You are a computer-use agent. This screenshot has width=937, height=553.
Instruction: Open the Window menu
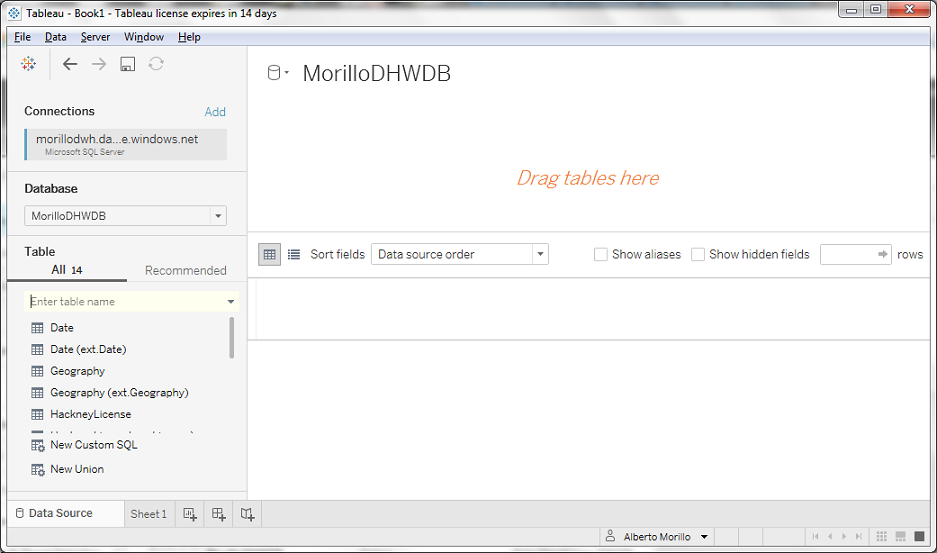(144, 37)
